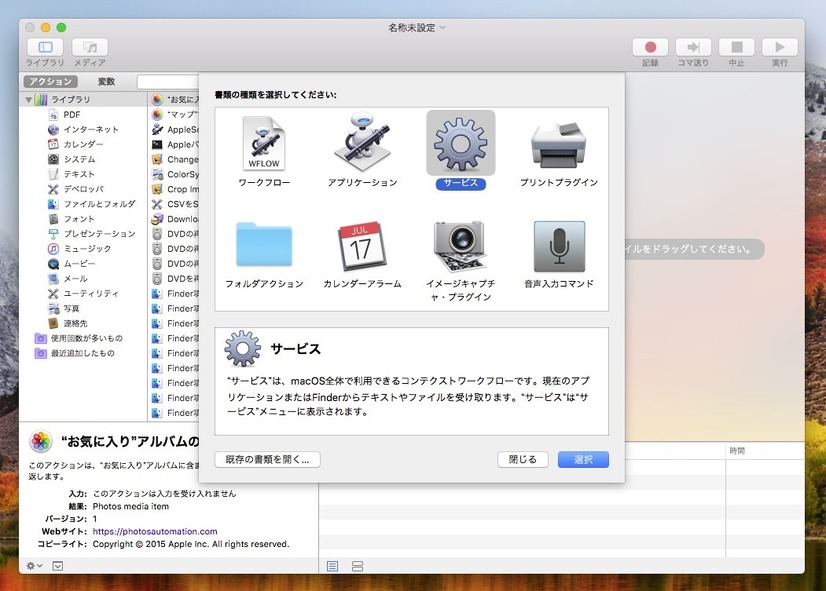Select the ワークフロー document type icon
Image resolution: width=826 pixels, height=591 pixels.
pos(264,143)
